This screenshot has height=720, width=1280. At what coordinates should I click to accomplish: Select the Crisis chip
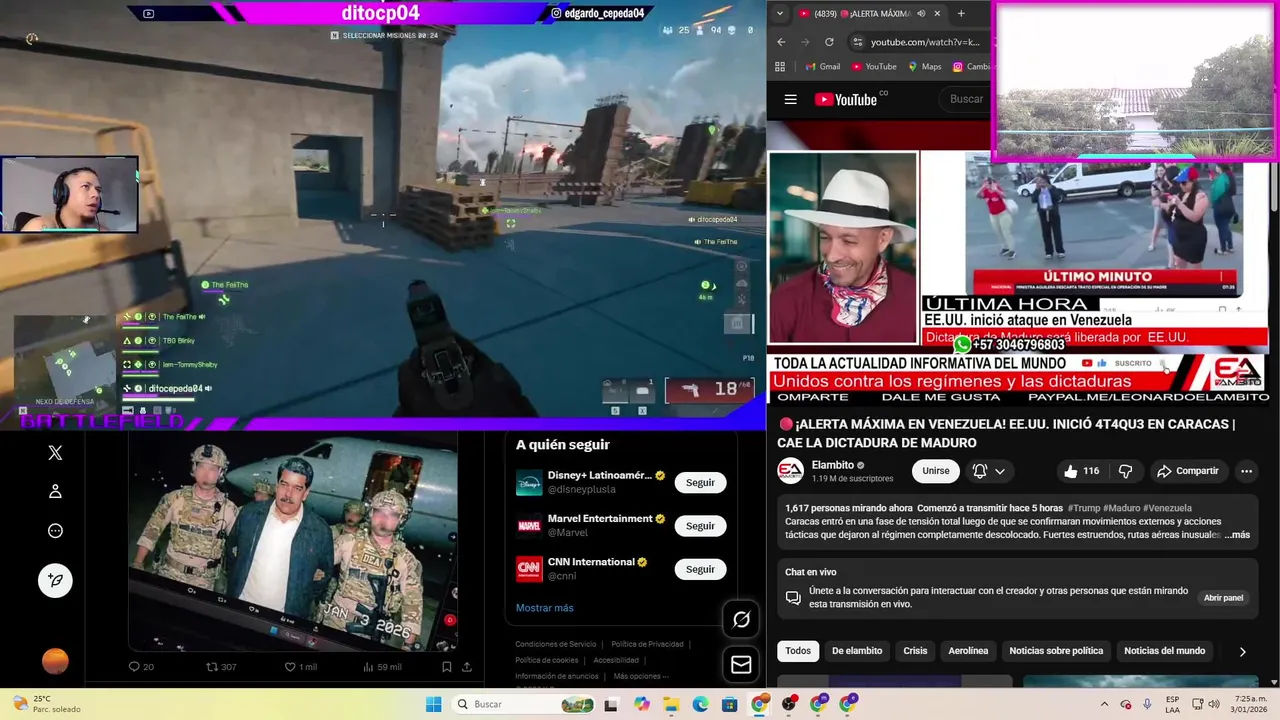pos(915,651)
